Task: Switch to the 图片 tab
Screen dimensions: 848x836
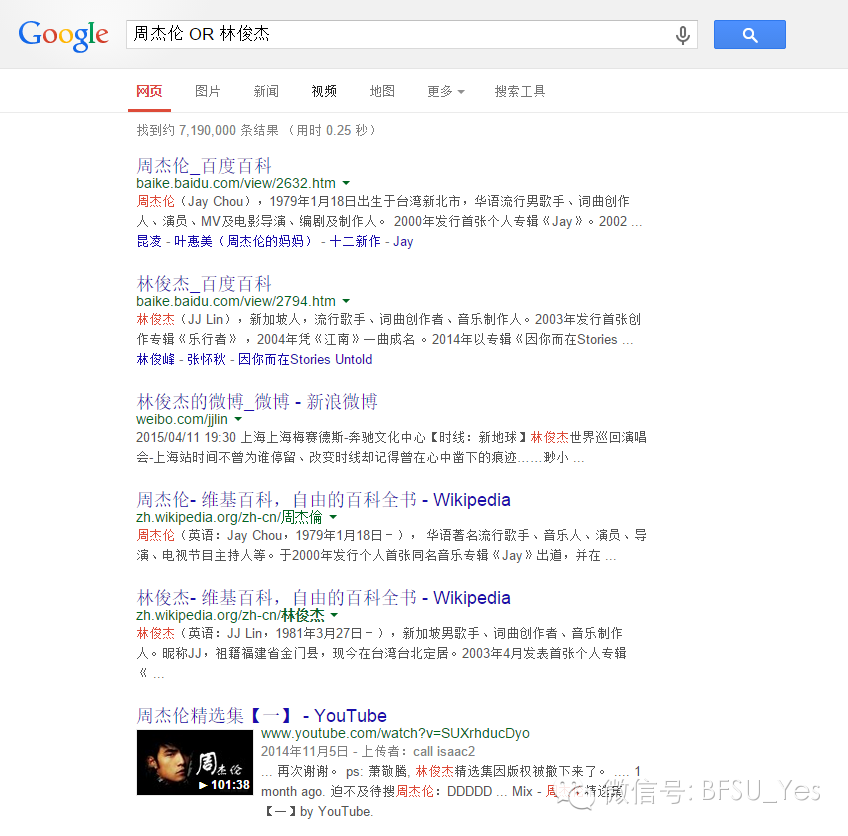Action: click(208, 91)
